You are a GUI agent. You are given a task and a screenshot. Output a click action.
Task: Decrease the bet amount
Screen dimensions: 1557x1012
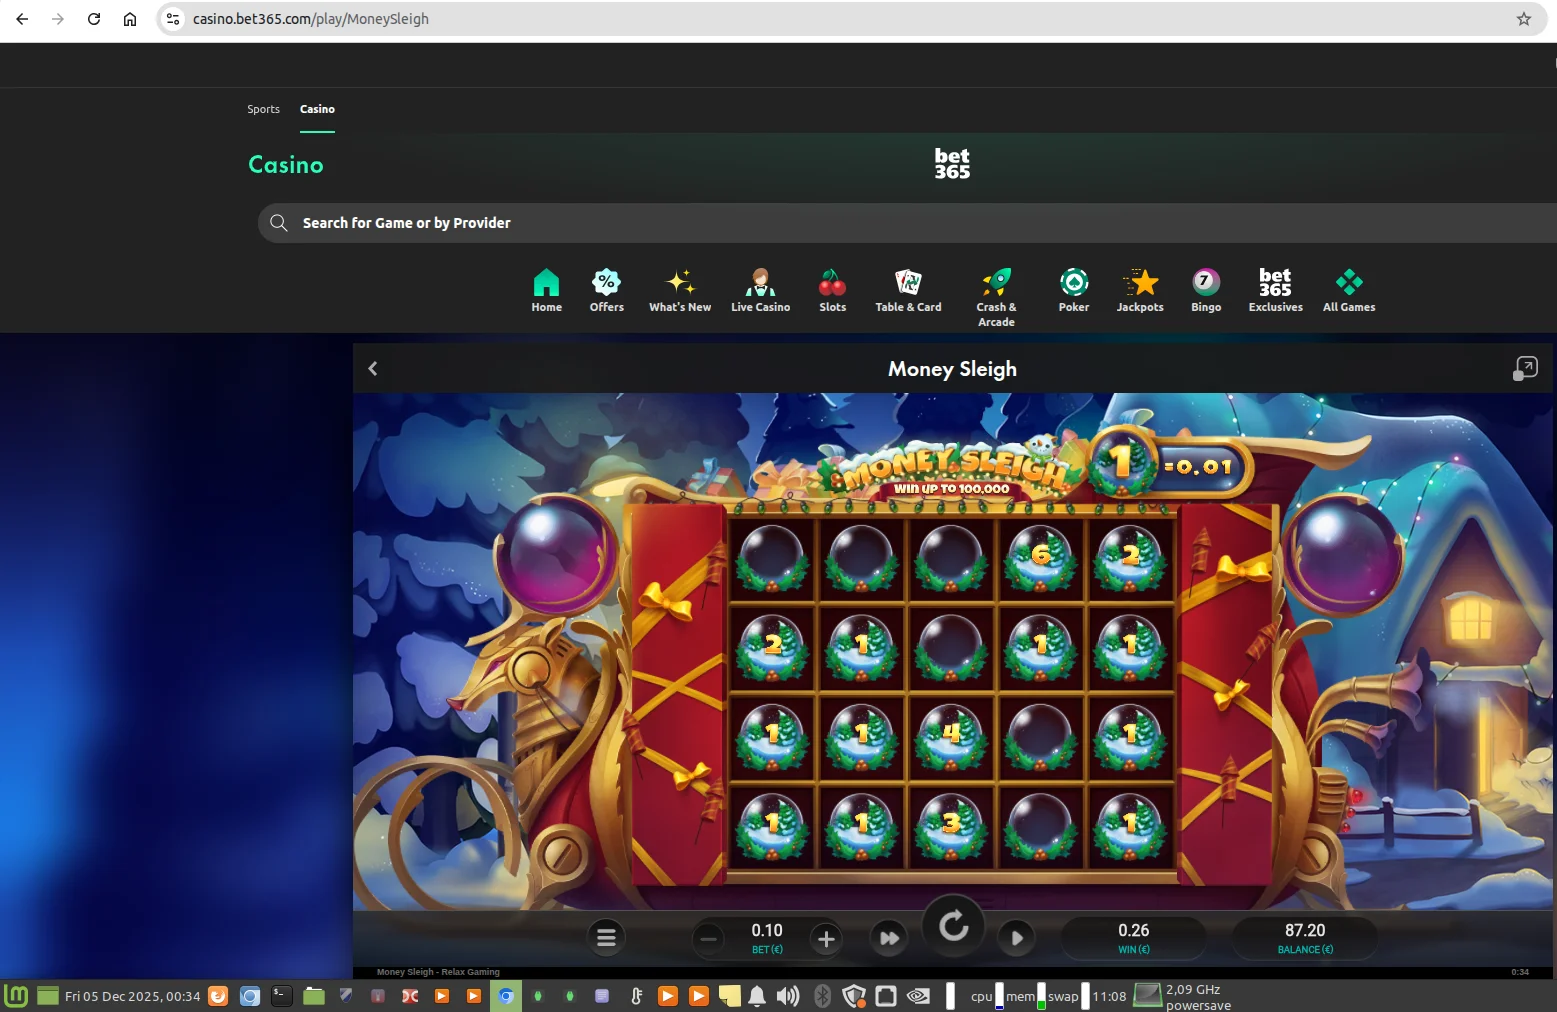point(708,939)
